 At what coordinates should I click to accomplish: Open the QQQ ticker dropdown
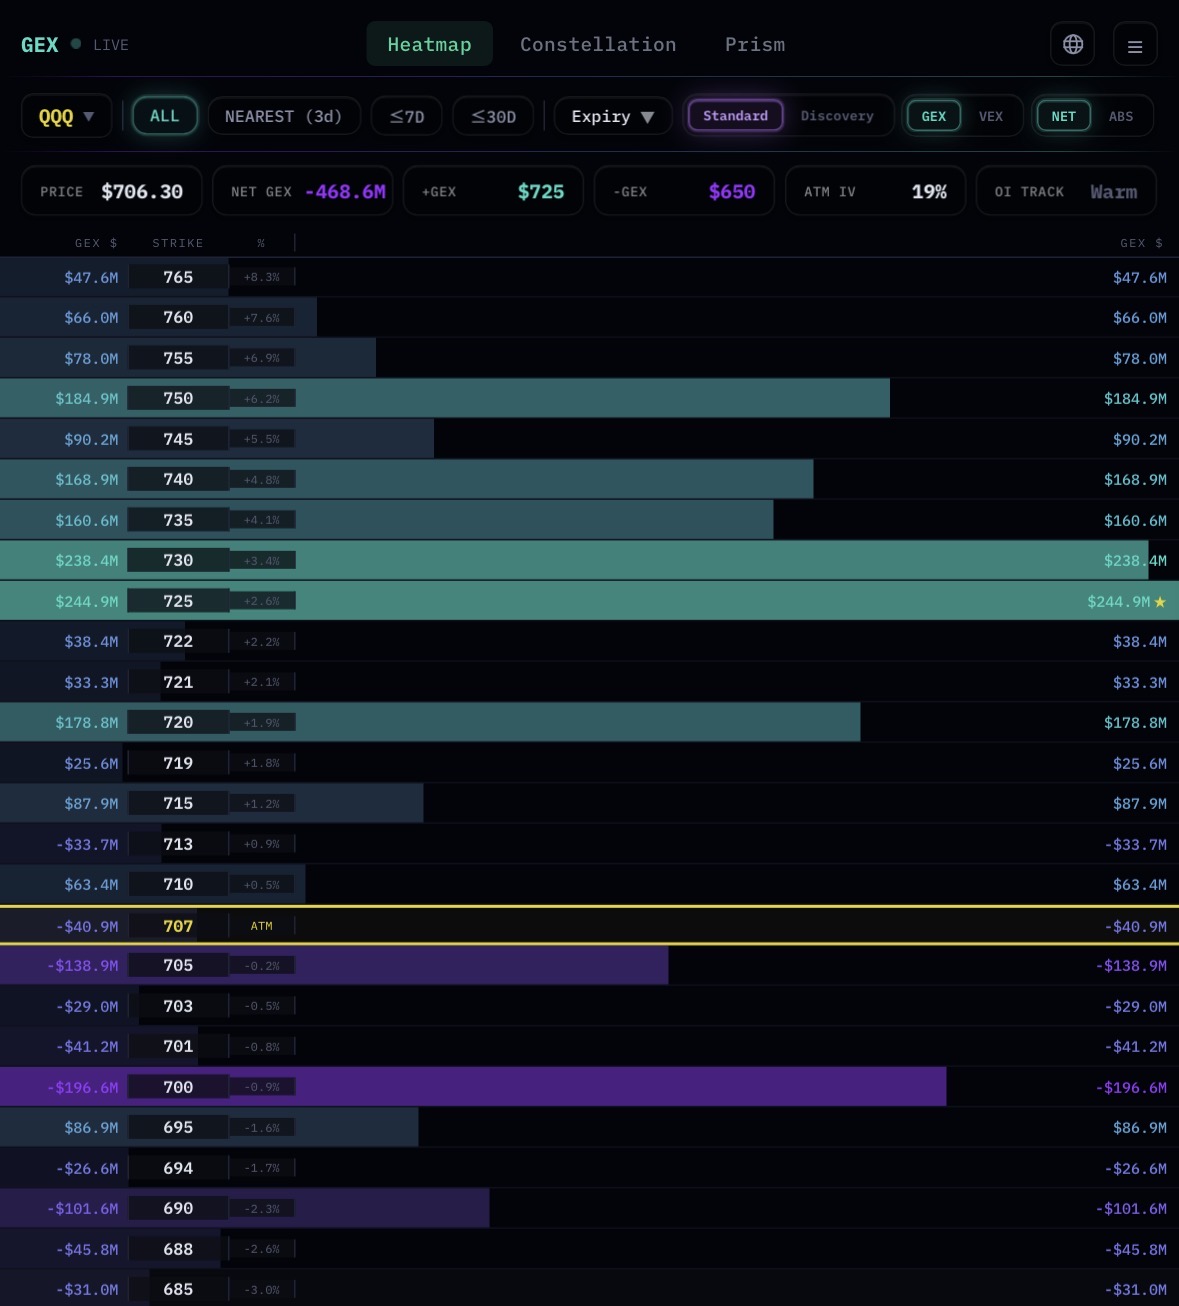[66, 116]
